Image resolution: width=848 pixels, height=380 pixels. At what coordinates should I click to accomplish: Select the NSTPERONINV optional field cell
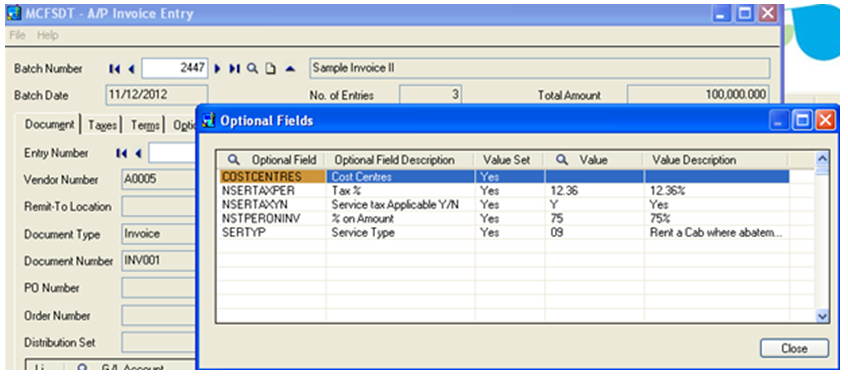pyautogui.click(x=272, y=219)
